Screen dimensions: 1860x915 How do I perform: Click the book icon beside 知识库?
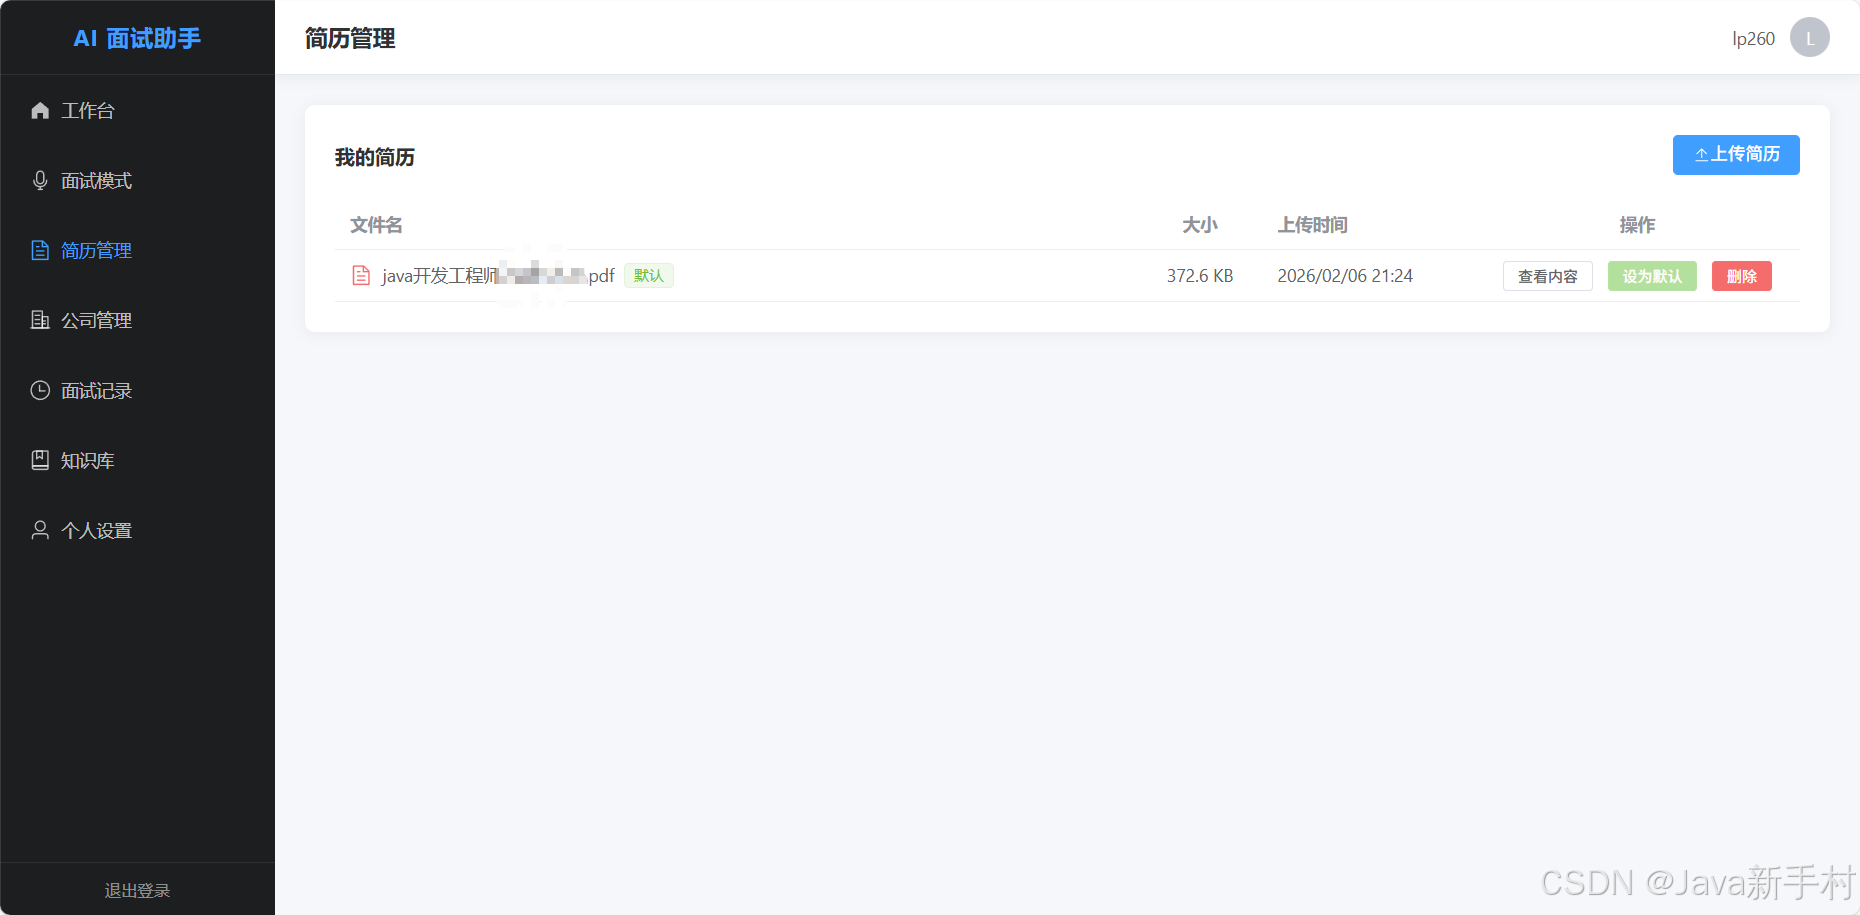(x=40, y=461)
